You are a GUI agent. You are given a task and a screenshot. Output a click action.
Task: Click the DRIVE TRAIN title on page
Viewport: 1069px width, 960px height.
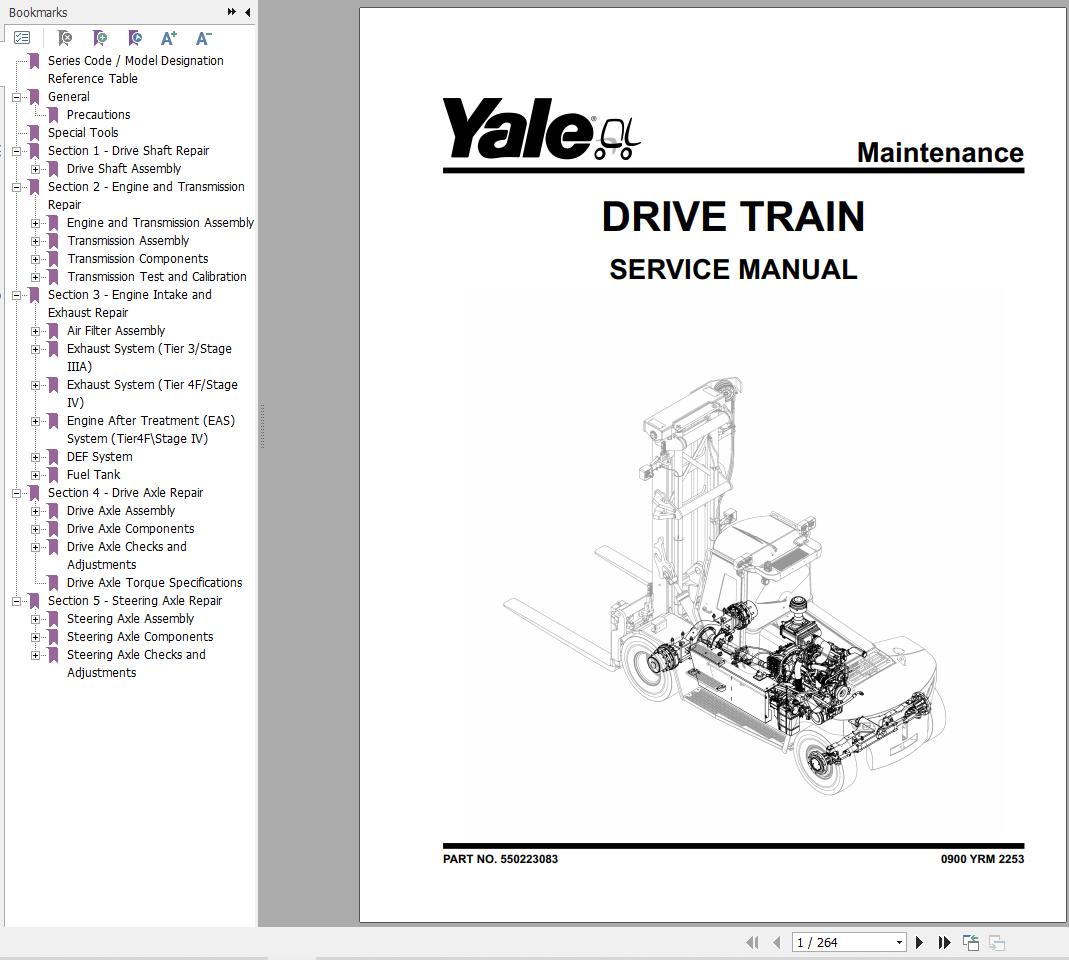[733, 217]
